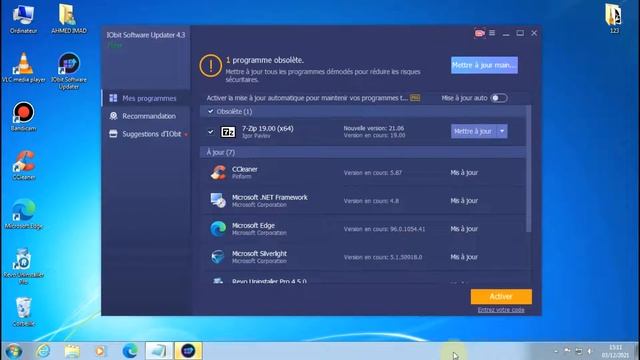Select the Corbeille recycle bin icon
This screenshot has width=640, height=360.
tap(23, 312)
